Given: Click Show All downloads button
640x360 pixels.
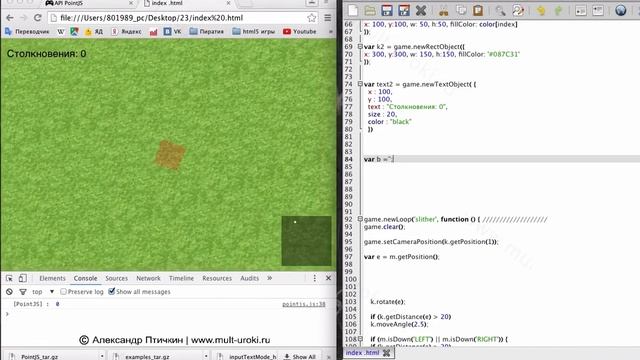Looking at the screenshot, I should (x=300, y=356).
